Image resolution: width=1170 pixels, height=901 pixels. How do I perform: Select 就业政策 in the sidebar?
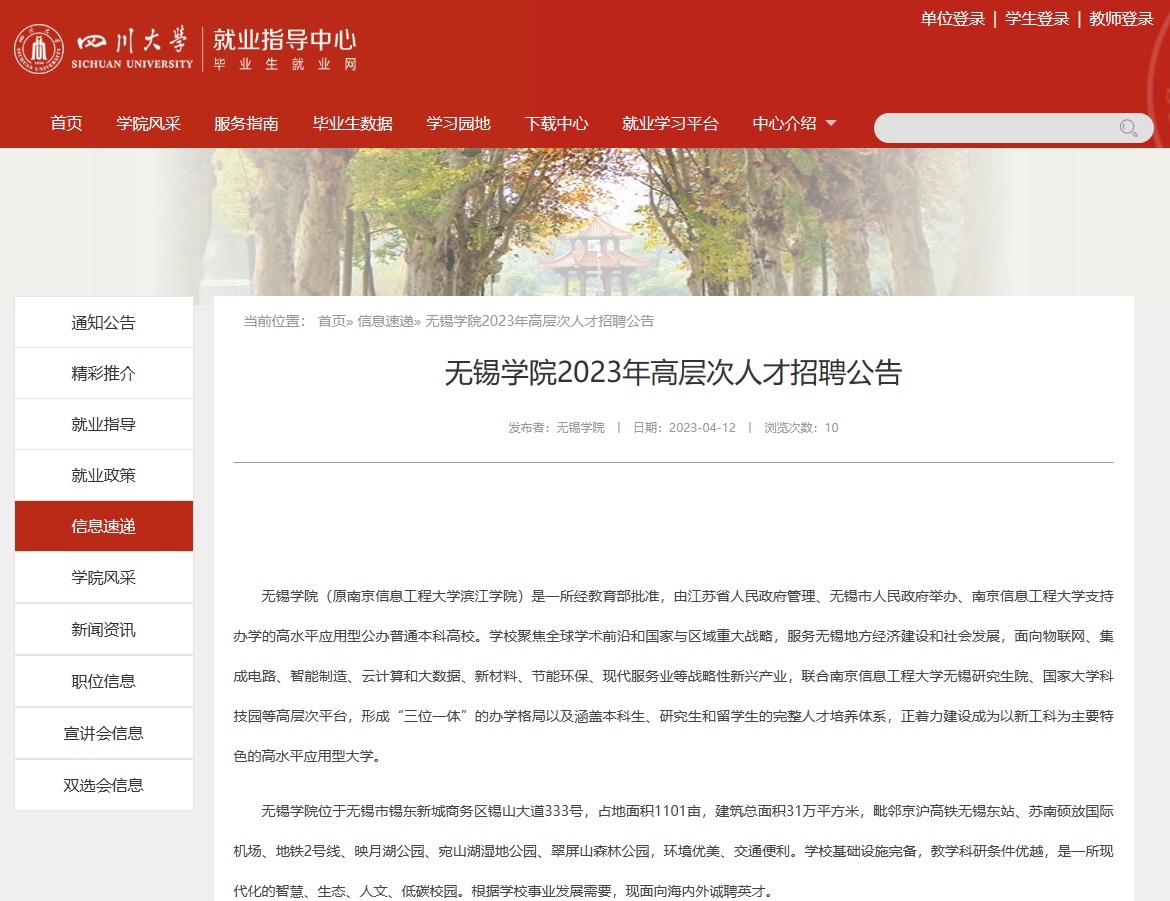(x=103, y=476)
